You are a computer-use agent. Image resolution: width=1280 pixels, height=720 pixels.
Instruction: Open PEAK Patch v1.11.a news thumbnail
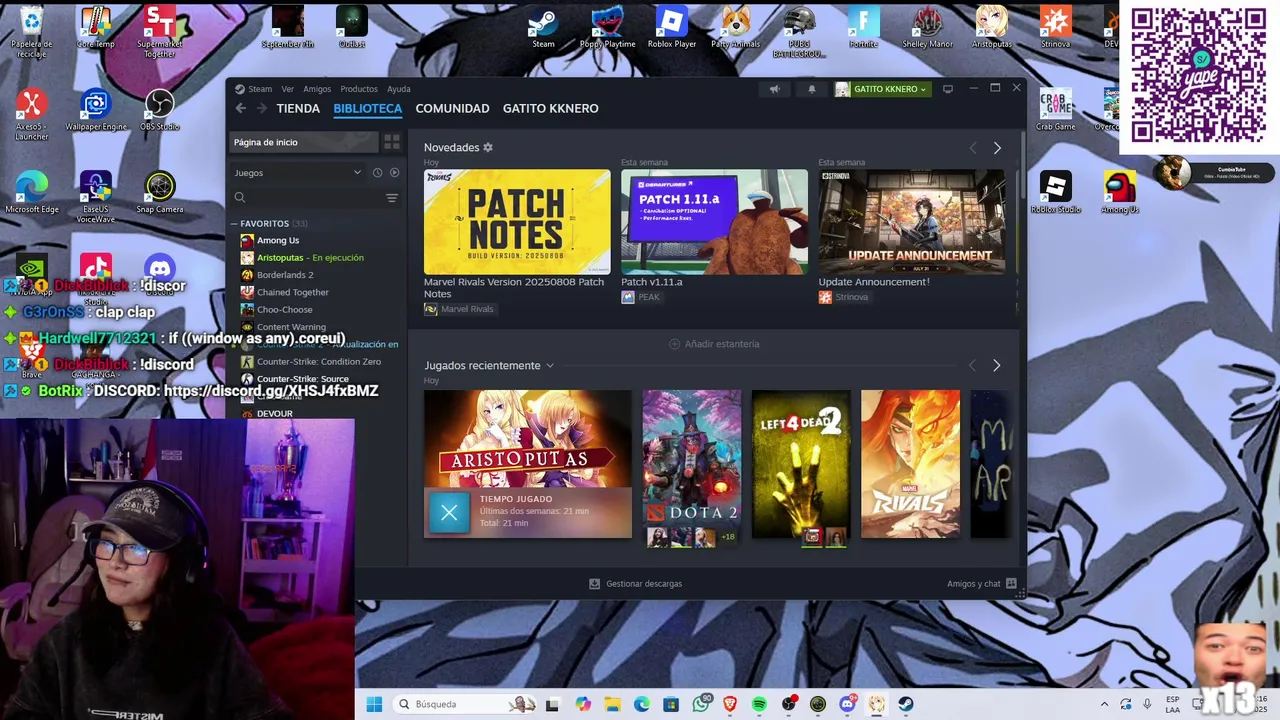pos(714,222)
